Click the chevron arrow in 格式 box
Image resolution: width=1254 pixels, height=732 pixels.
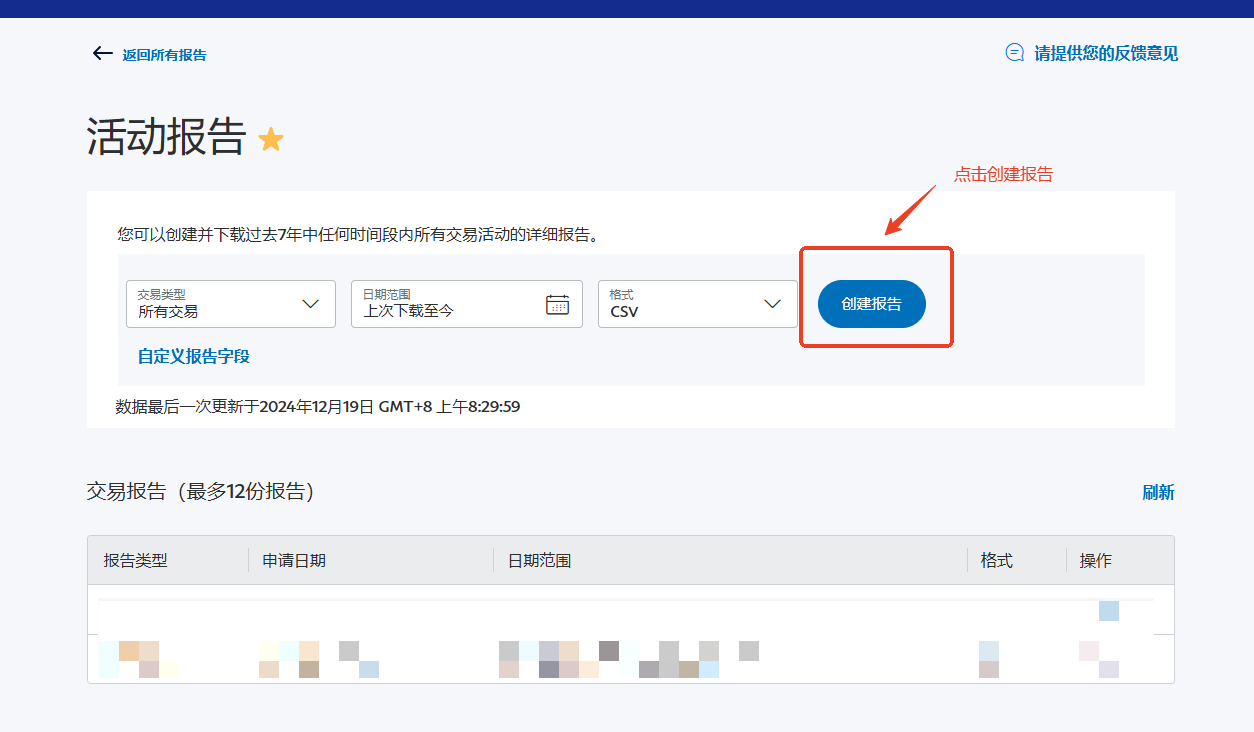pyautogui.click(x=772, y=304)
